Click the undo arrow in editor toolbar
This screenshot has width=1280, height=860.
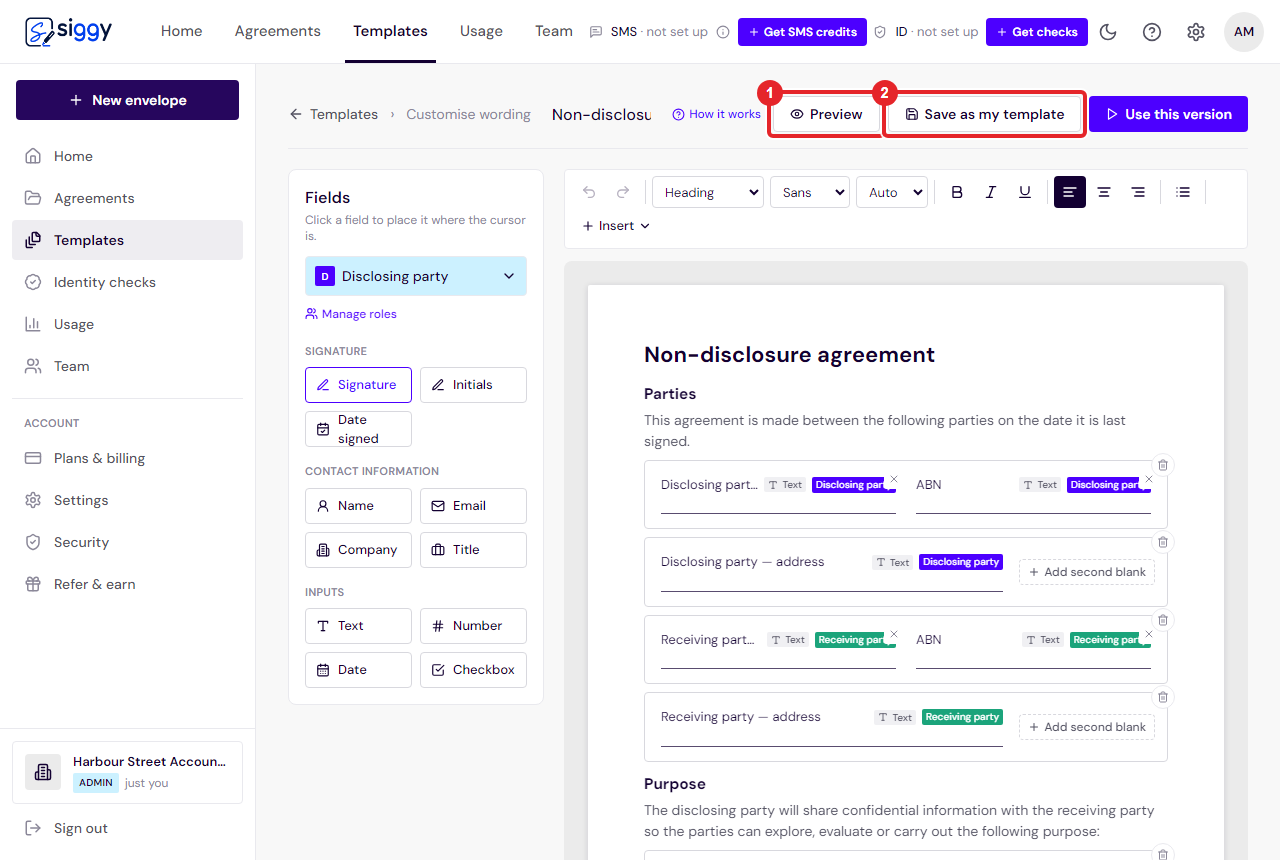coord(589,192)
